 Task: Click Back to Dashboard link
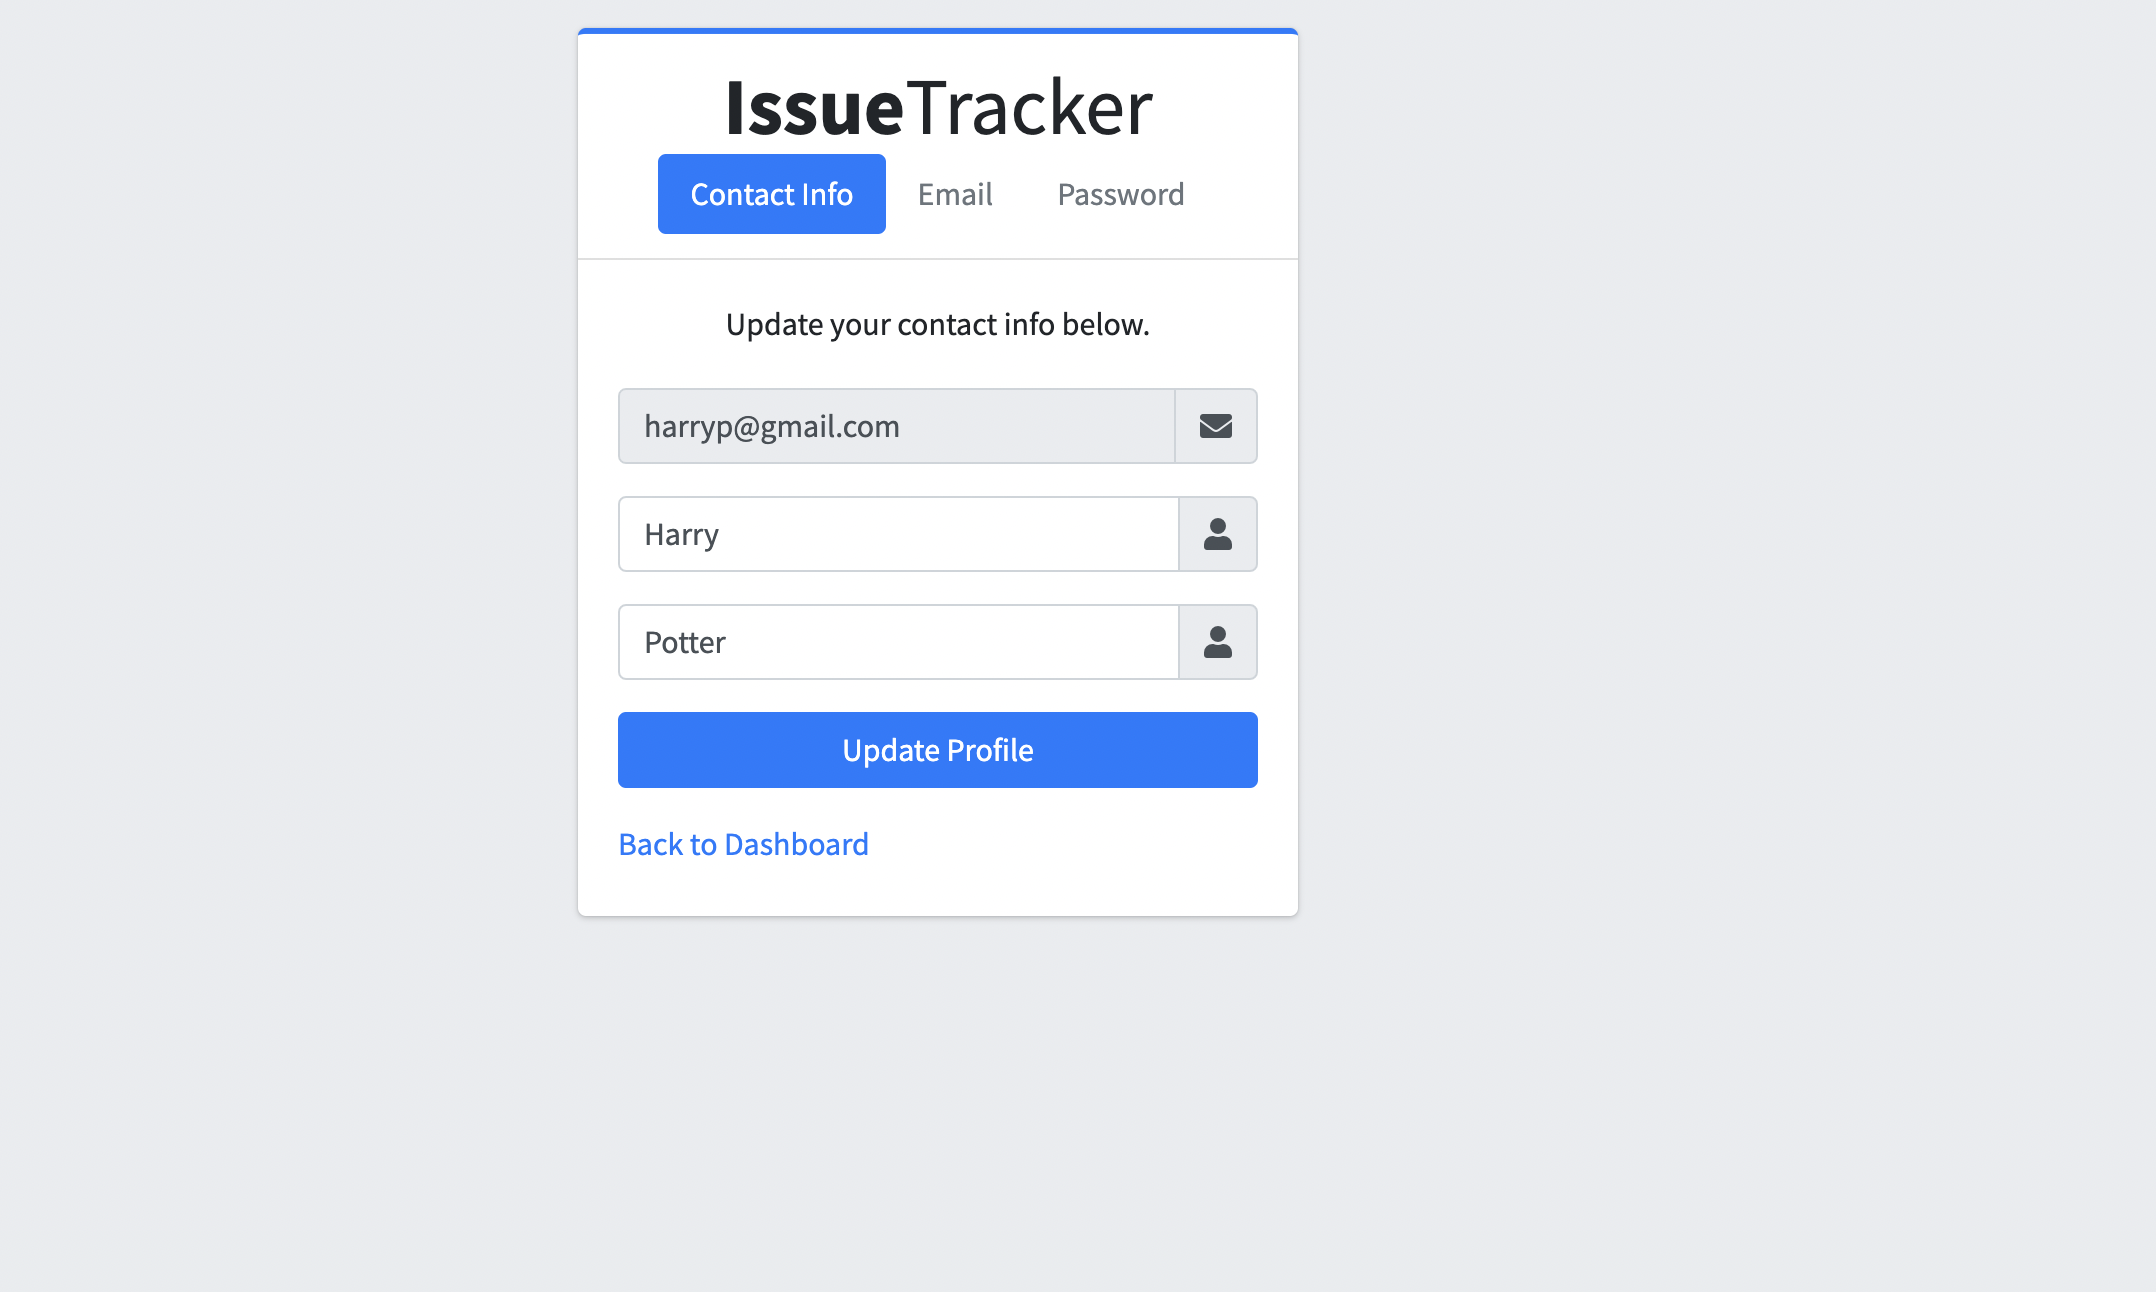coord(743,843)
